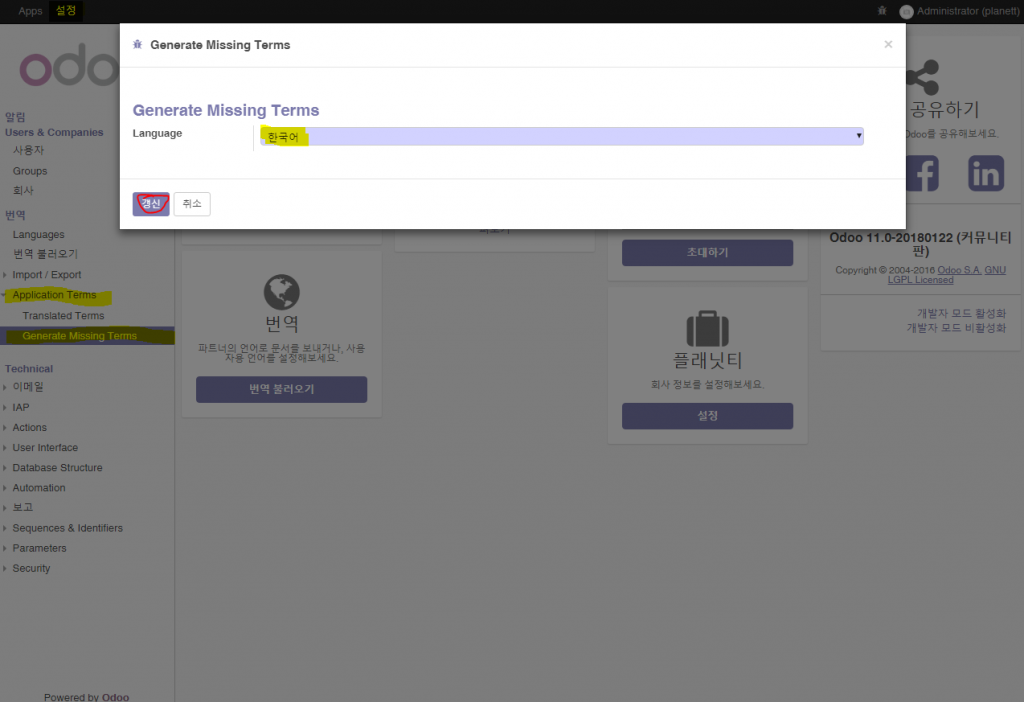Click the bug icon beside dialog title
The width and height of the screenshot is (1024, 702).
[138, 44]
